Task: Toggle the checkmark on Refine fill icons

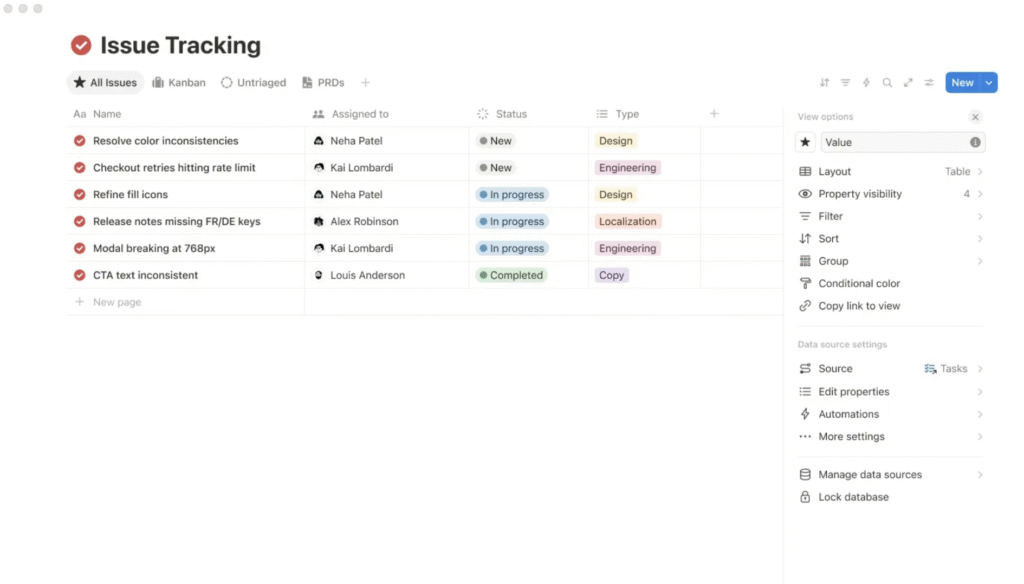Action: tap(80, 195)
